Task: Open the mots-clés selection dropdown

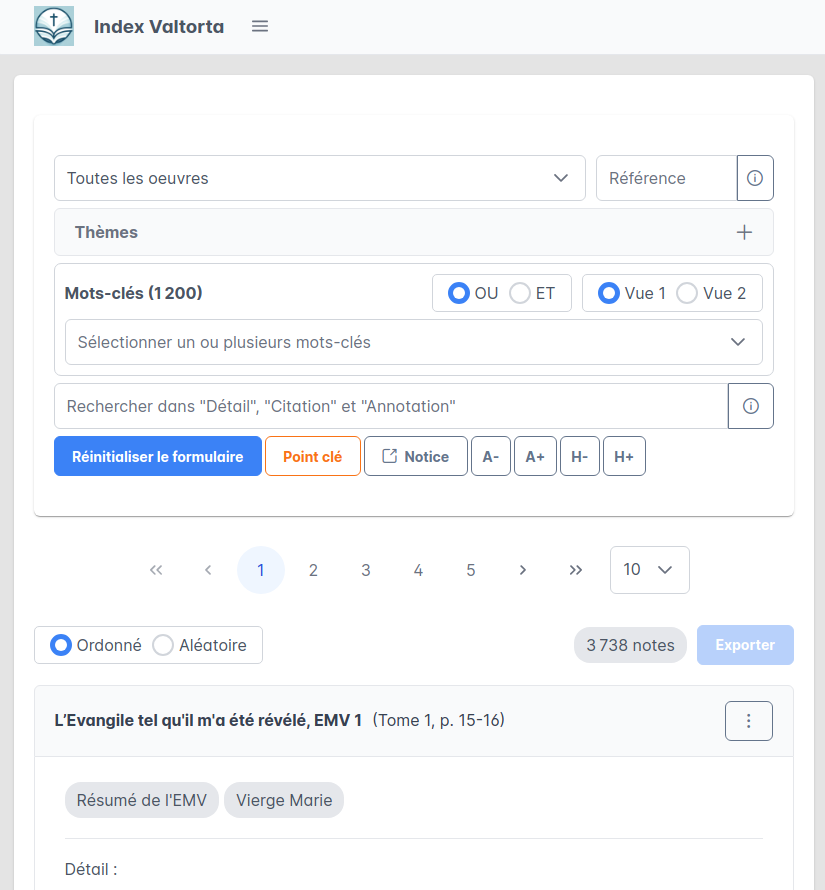Action: click(413, 342)
